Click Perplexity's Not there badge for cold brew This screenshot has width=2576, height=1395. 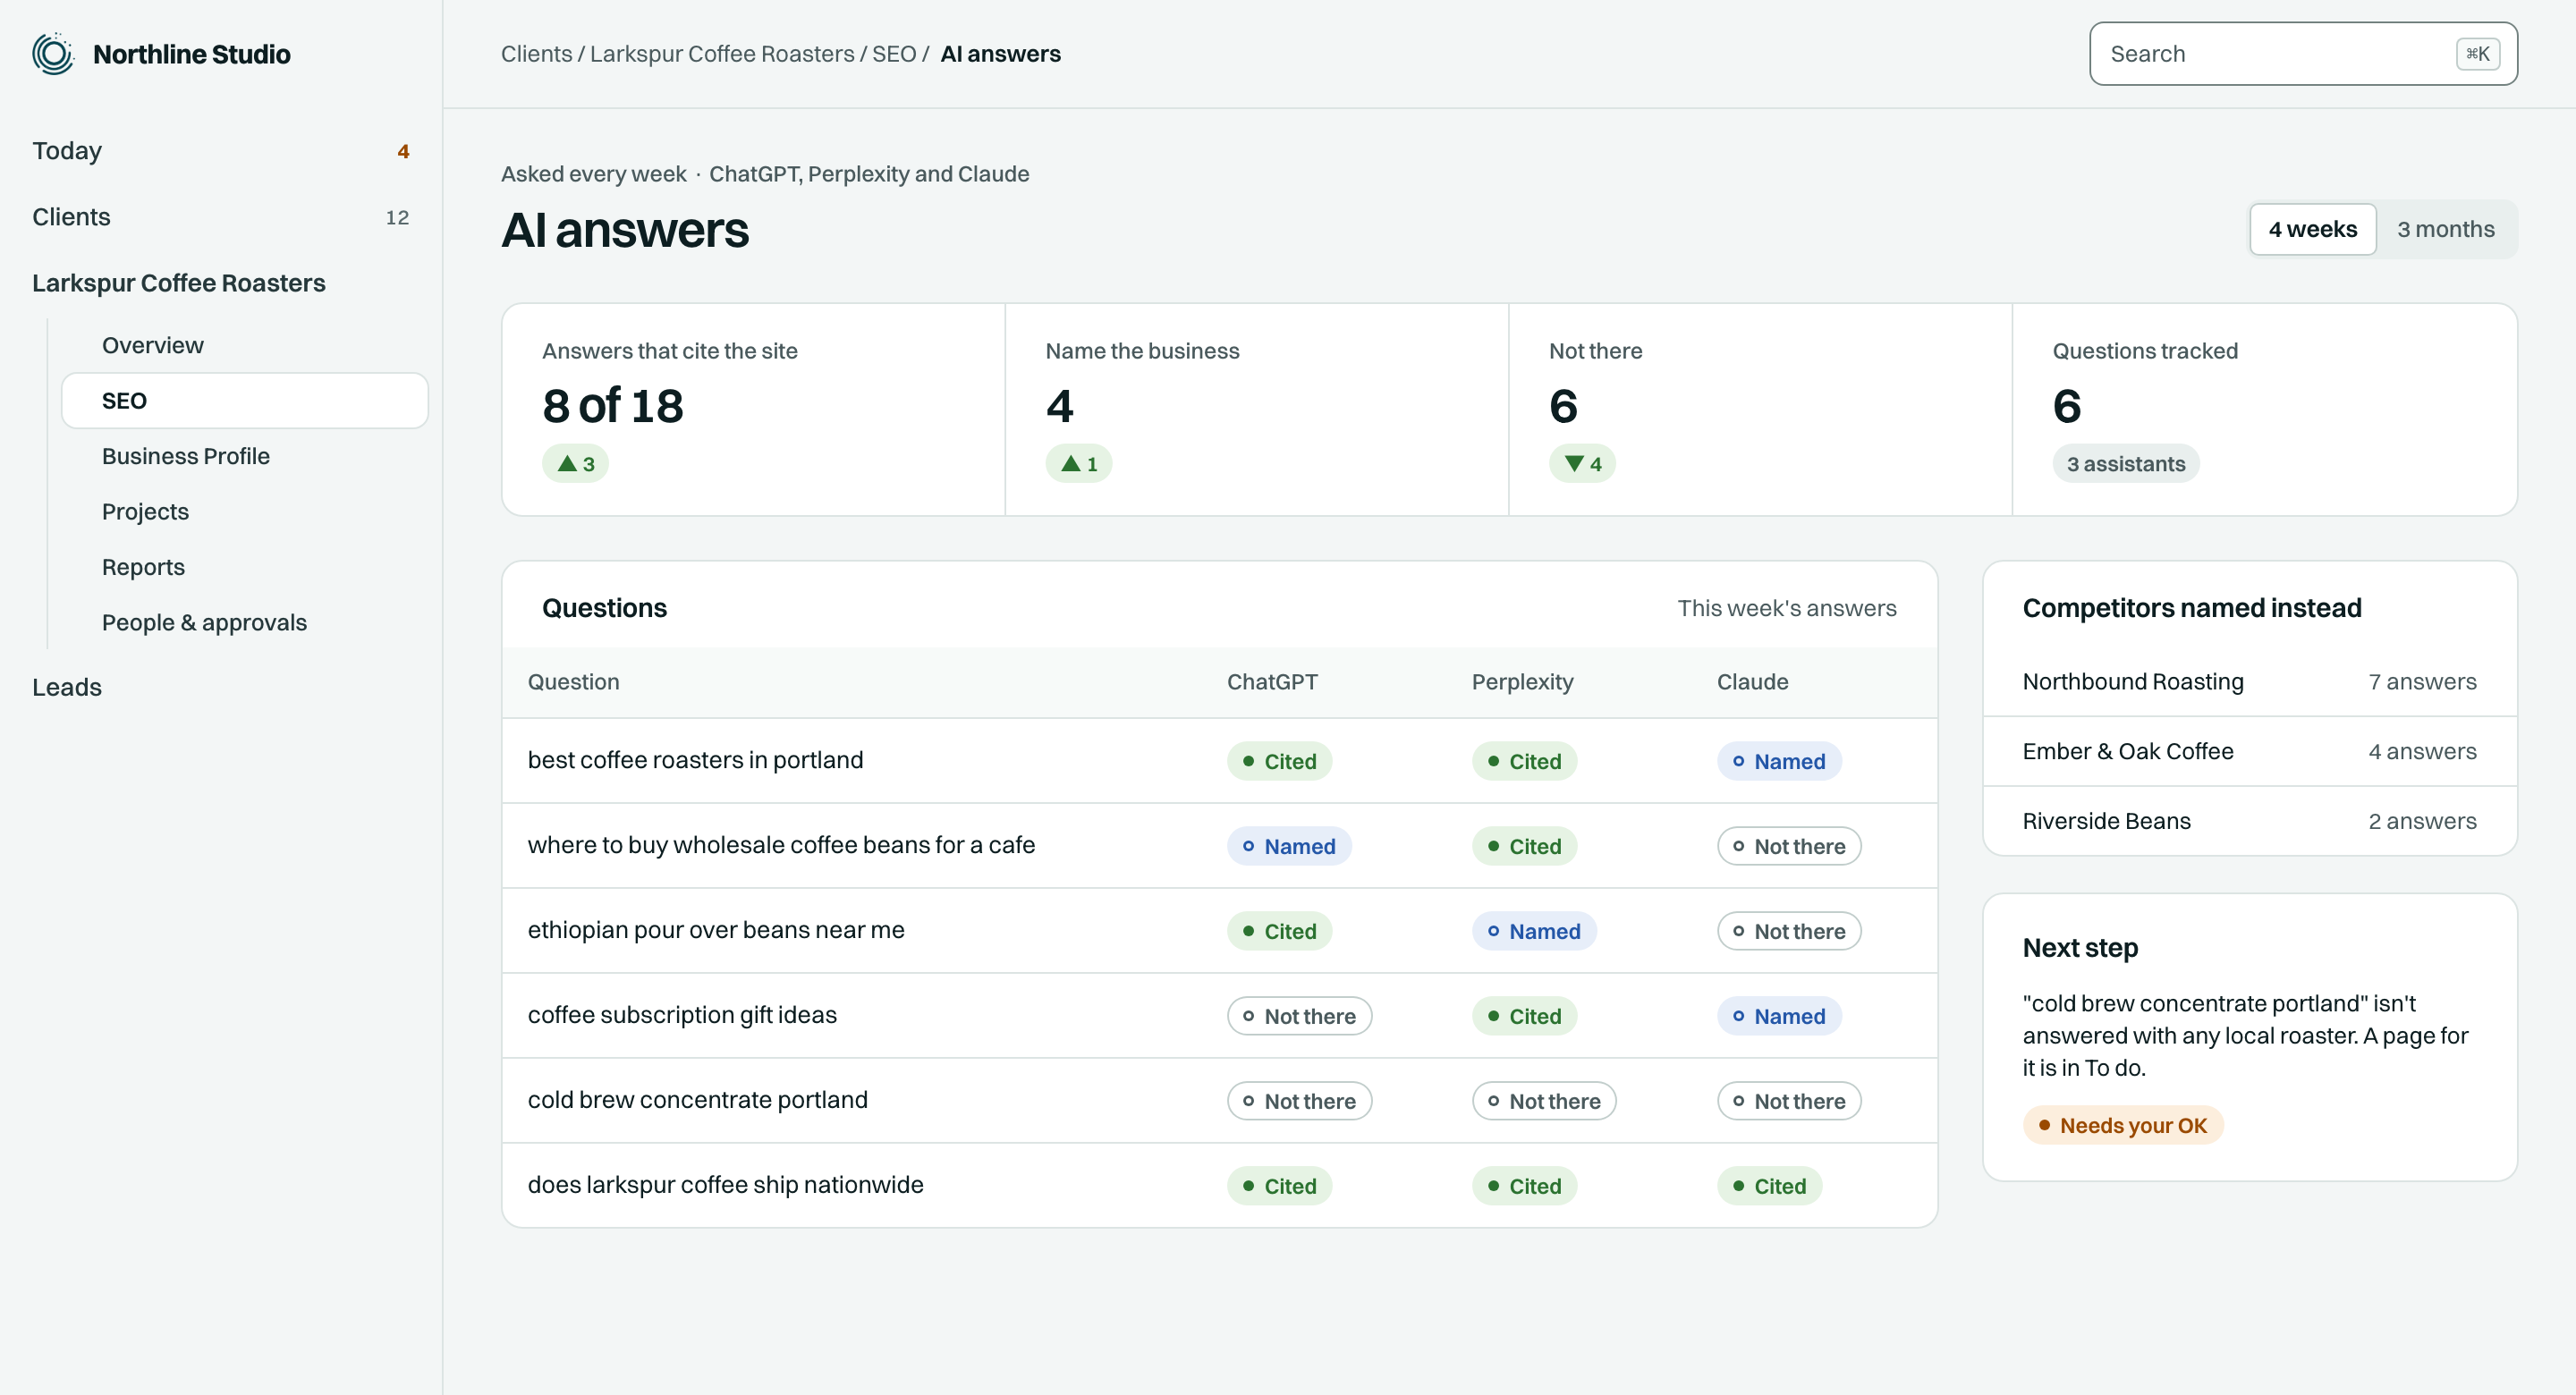[x=1544, y=1102]
